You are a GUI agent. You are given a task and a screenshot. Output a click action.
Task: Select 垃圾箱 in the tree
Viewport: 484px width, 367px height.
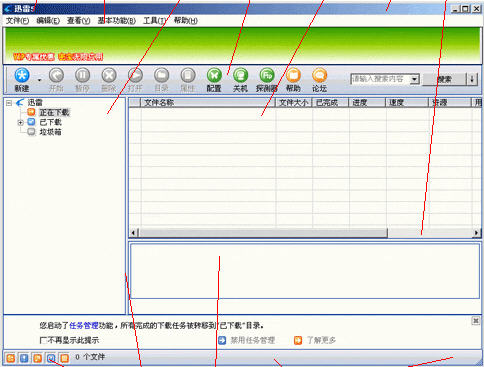click(50, 132)
